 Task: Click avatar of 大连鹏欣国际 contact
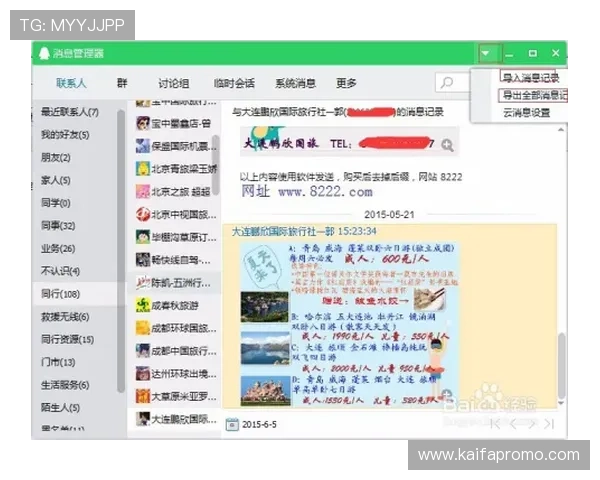tap(143, 419)
